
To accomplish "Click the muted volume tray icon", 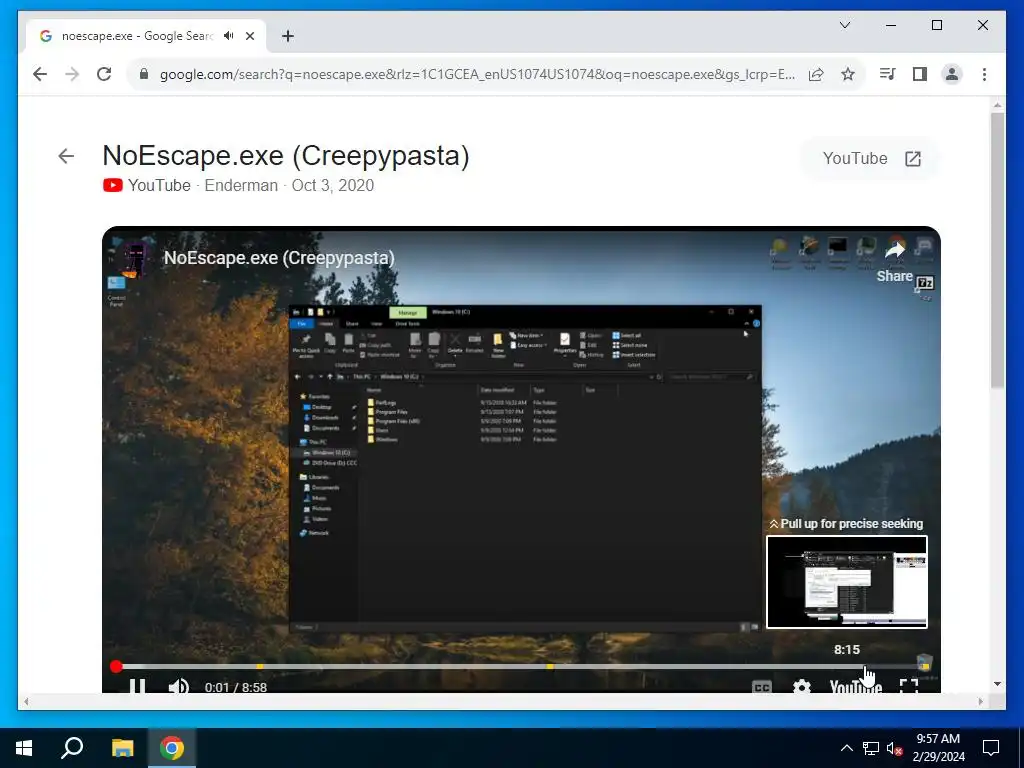I will 894,748.
